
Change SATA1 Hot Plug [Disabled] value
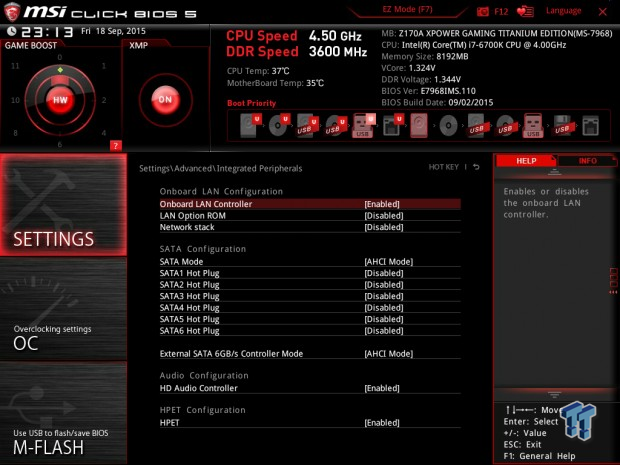click(384, 273)
